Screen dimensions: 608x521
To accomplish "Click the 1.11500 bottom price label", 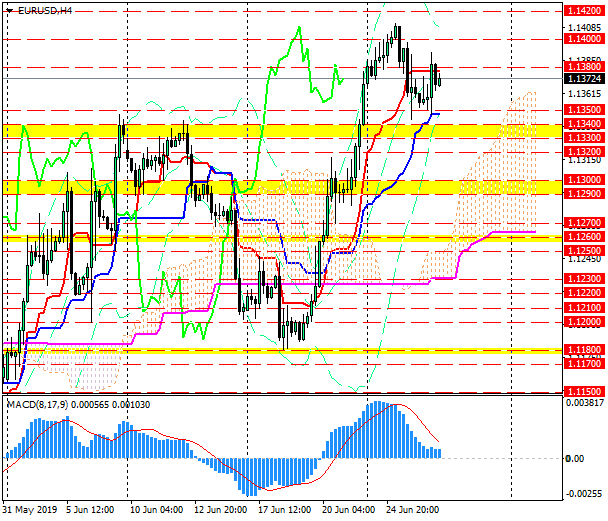I will coord(584,391).
